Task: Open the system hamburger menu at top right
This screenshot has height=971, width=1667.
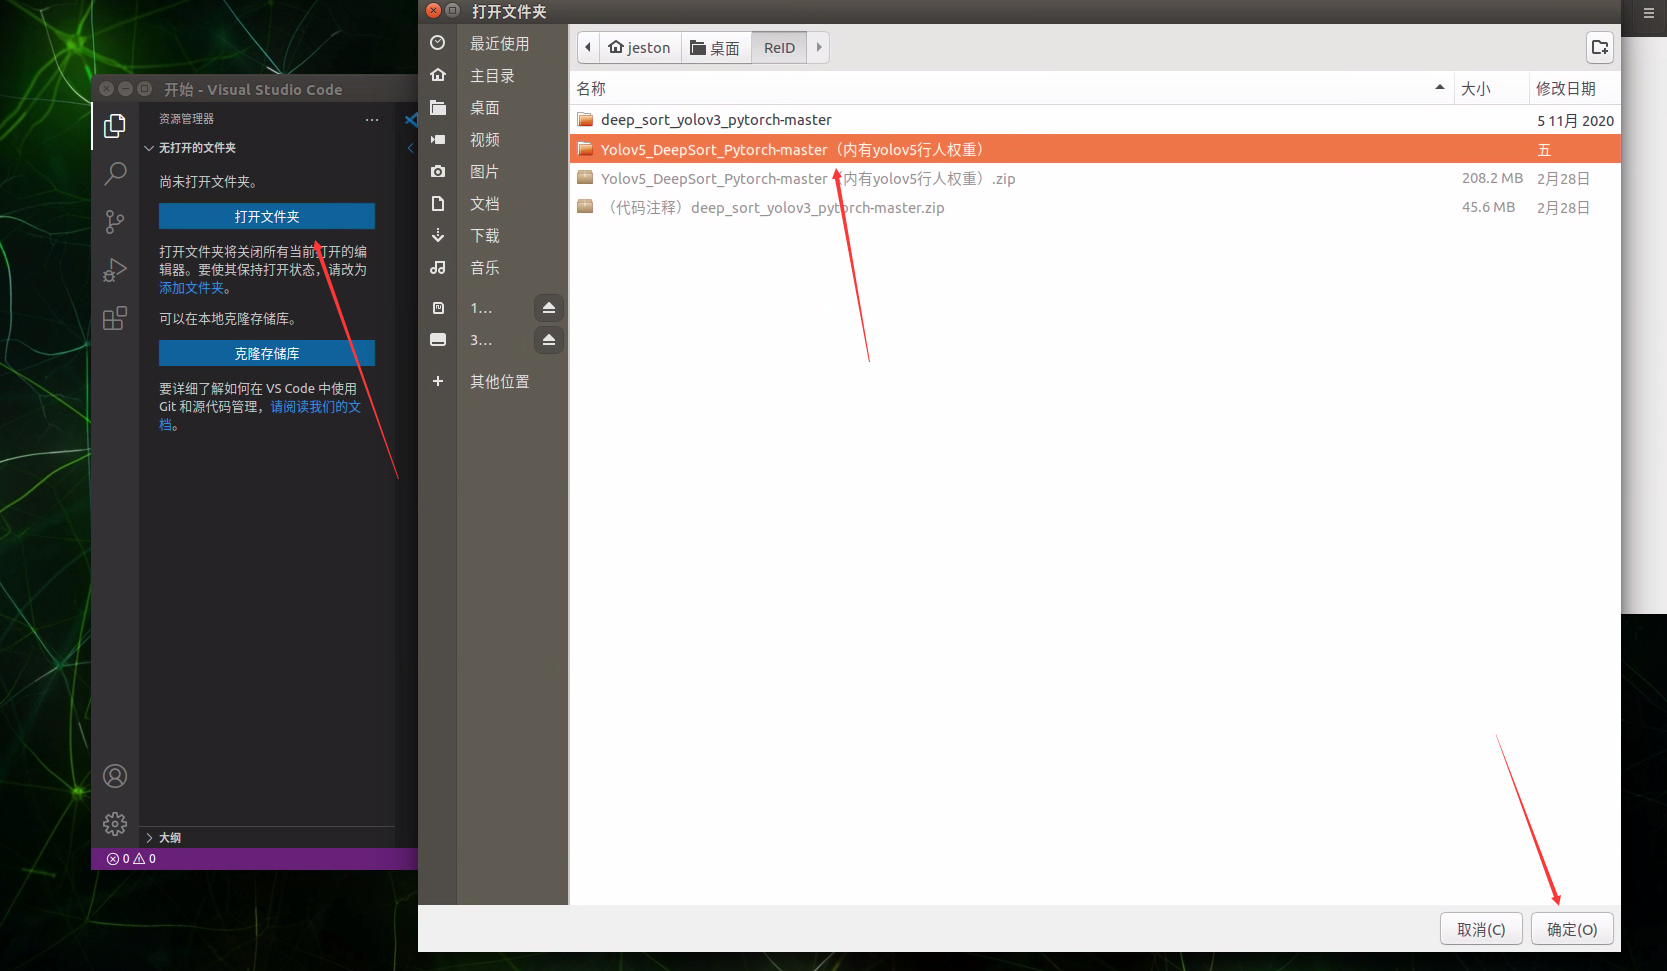Action: pos(1649,13)
